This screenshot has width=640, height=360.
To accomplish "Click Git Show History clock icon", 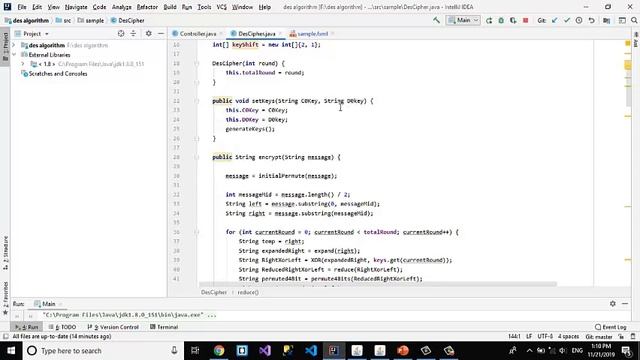I will pos(579,20).
